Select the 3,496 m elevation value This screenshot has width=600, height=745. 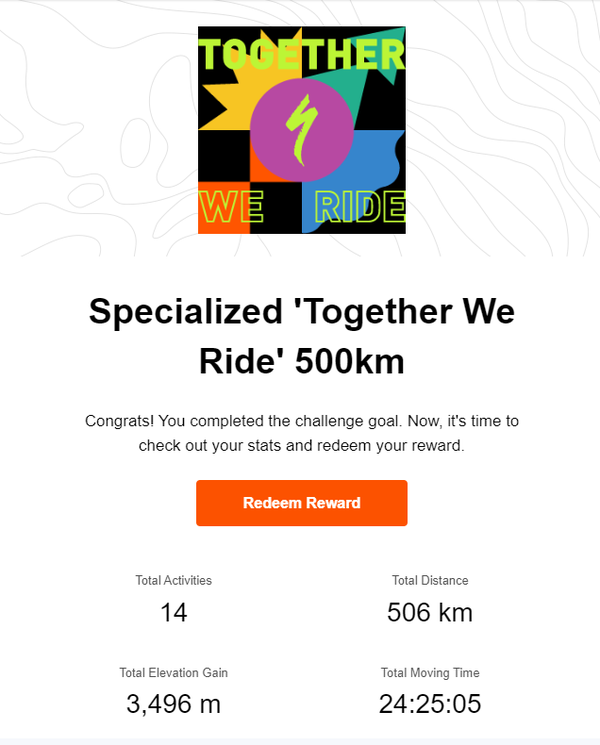click(174, 704)
